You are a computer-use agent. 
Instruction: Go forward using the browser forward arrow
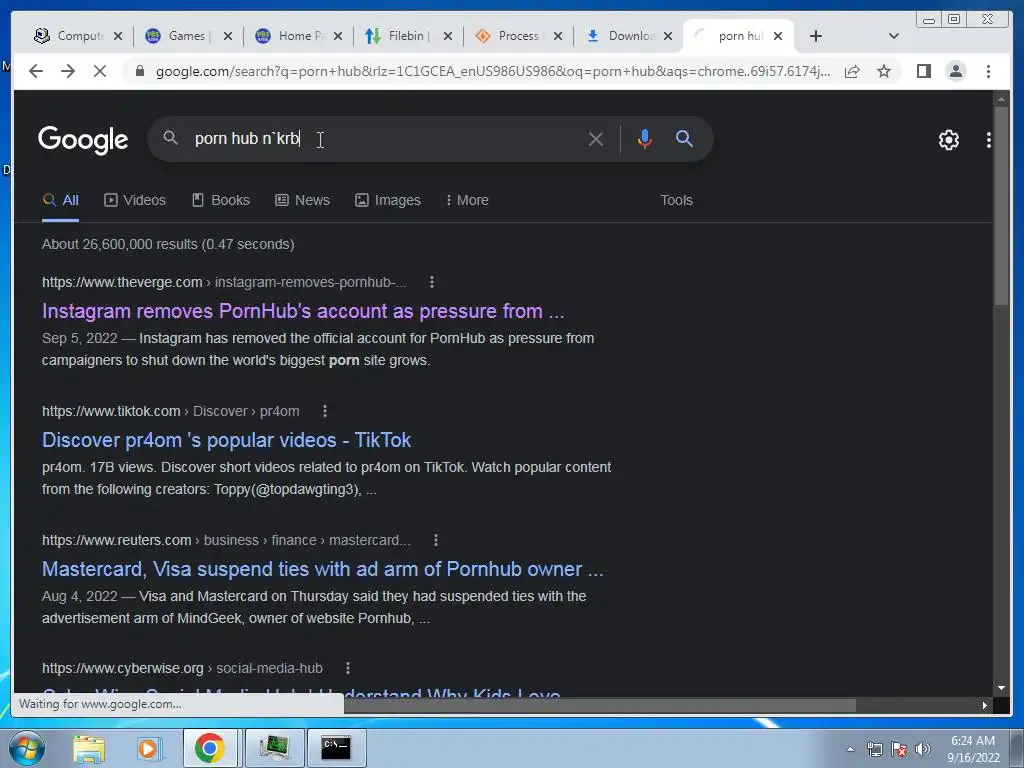pos(68,71)
